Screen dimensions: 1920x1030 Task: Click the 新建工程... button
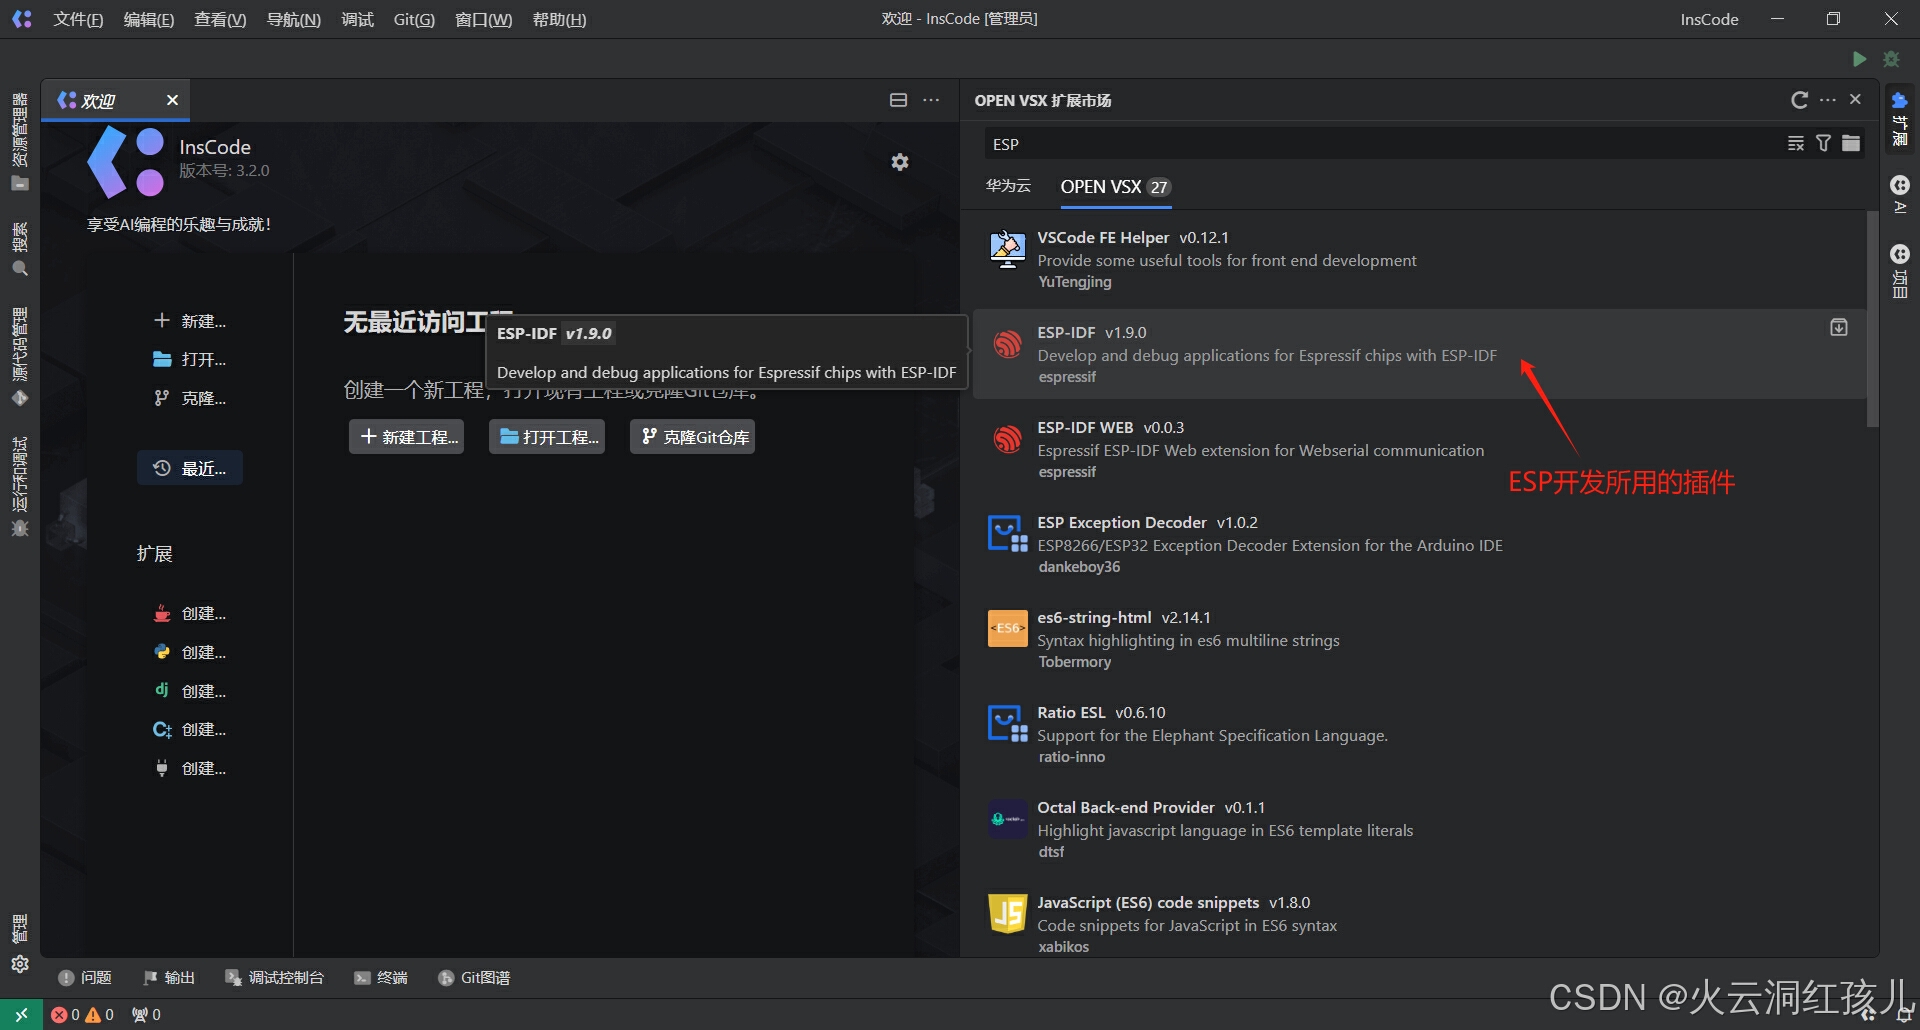tap(407, 437)
